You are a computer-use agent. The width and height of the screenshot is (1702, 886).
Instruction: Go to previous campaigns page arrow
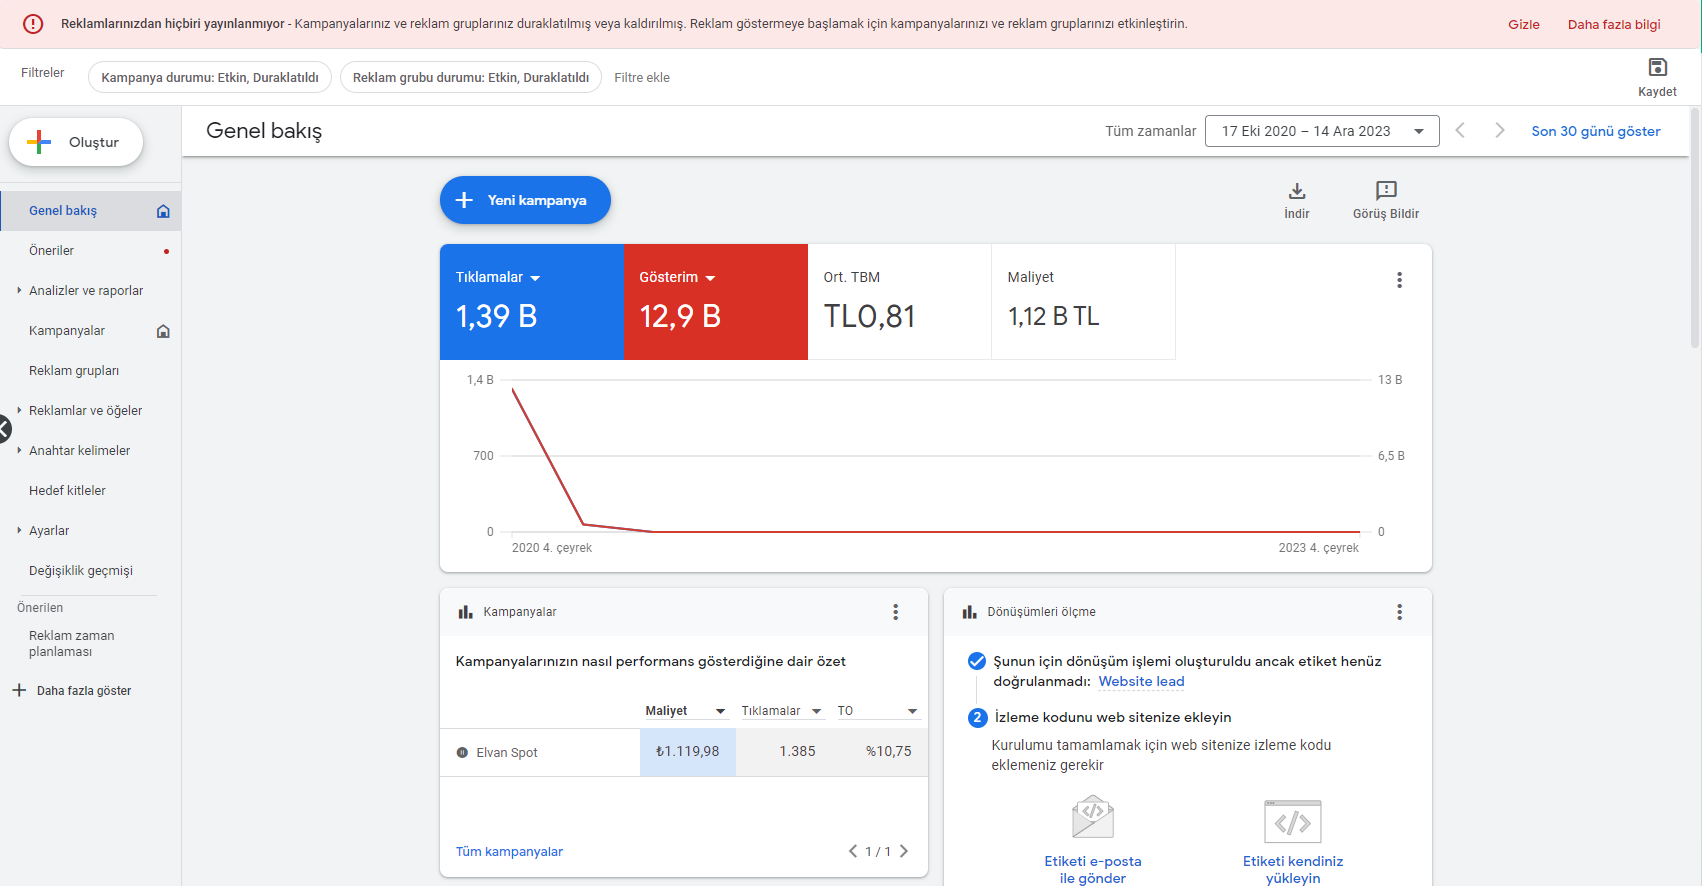[853, 851]
